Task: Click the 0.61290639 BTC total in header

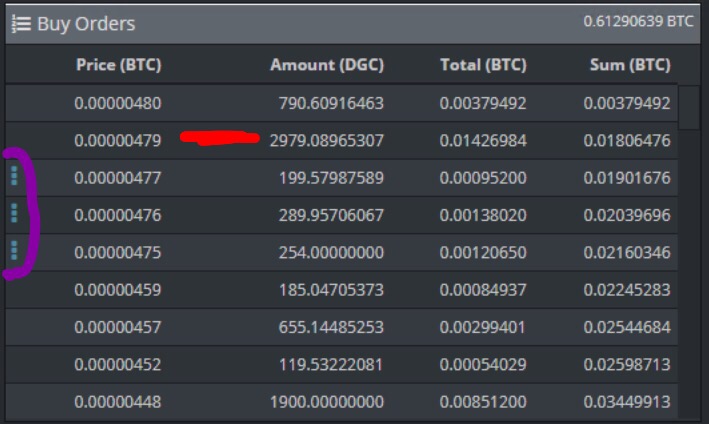Action: tap(638, 21)
